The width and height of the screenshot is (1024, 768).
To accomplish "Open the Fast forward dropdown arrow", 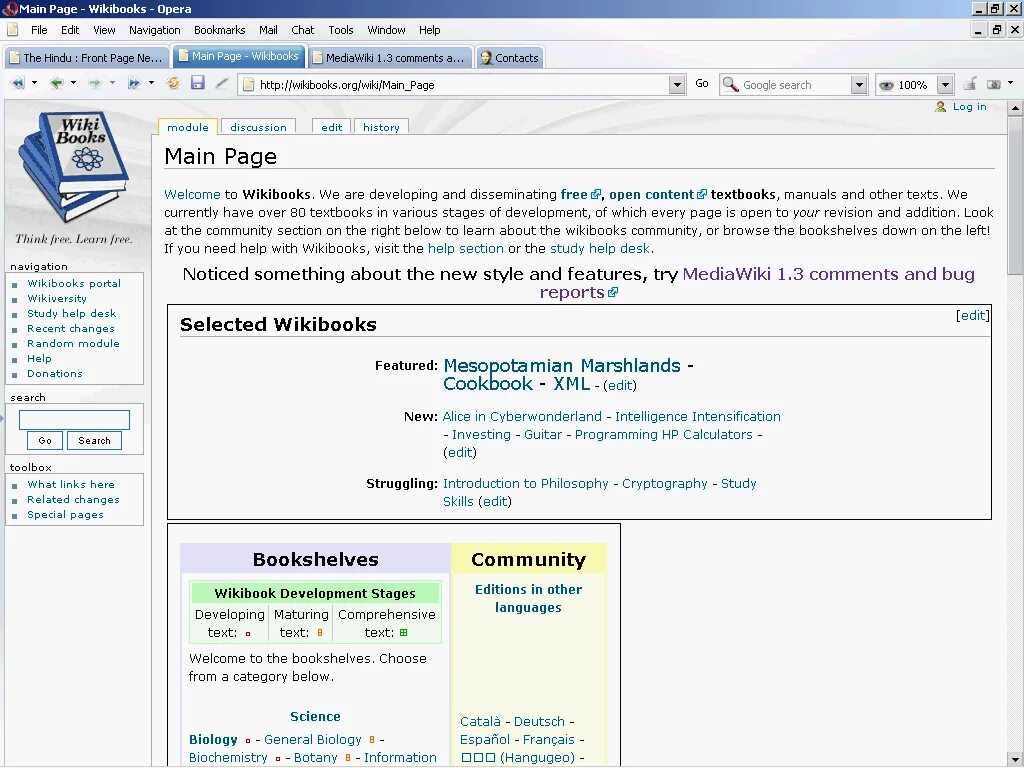I will click(152, 84).
